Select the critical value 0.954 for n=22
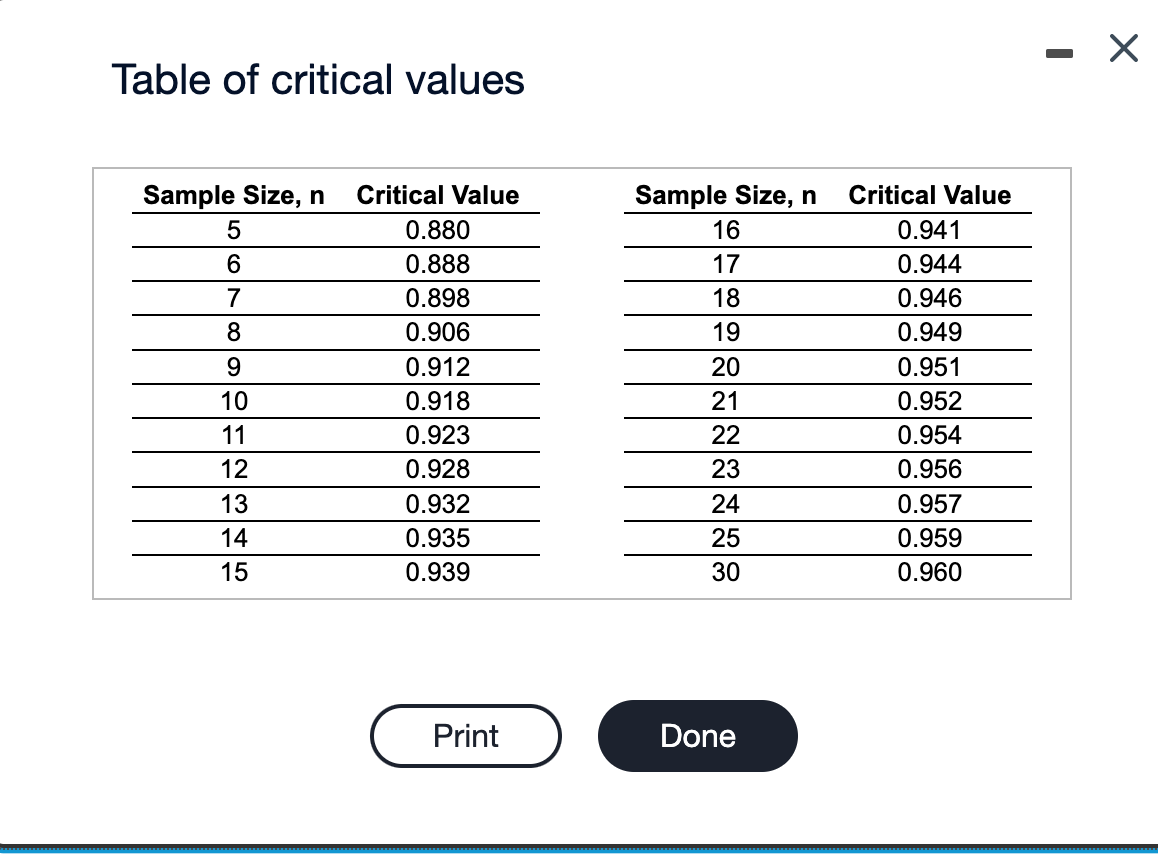 pos(930,435)
